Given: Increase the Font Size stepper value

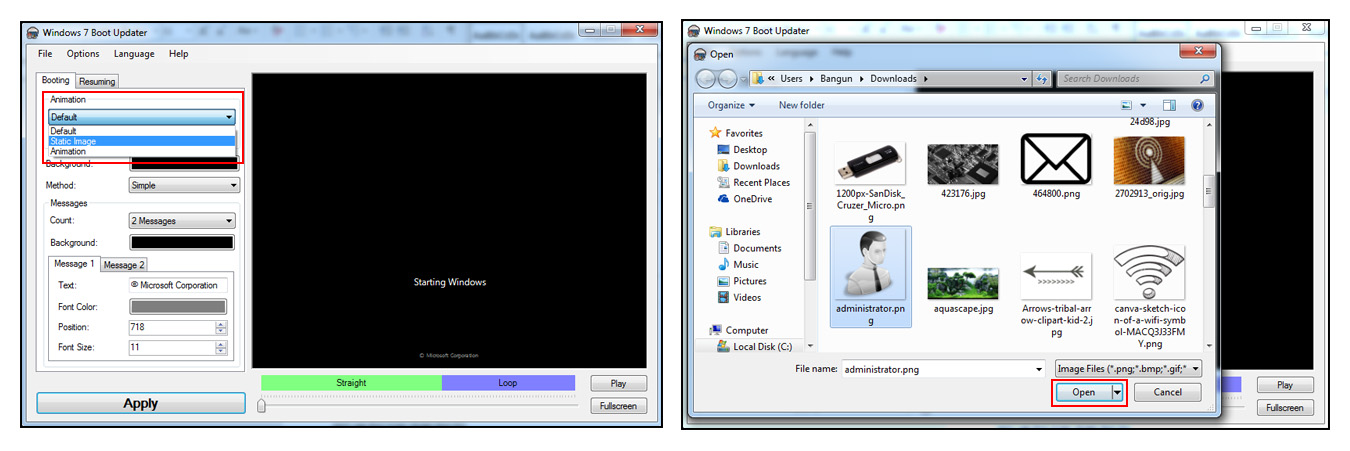Looking at the screenshot, I should 221,344.
